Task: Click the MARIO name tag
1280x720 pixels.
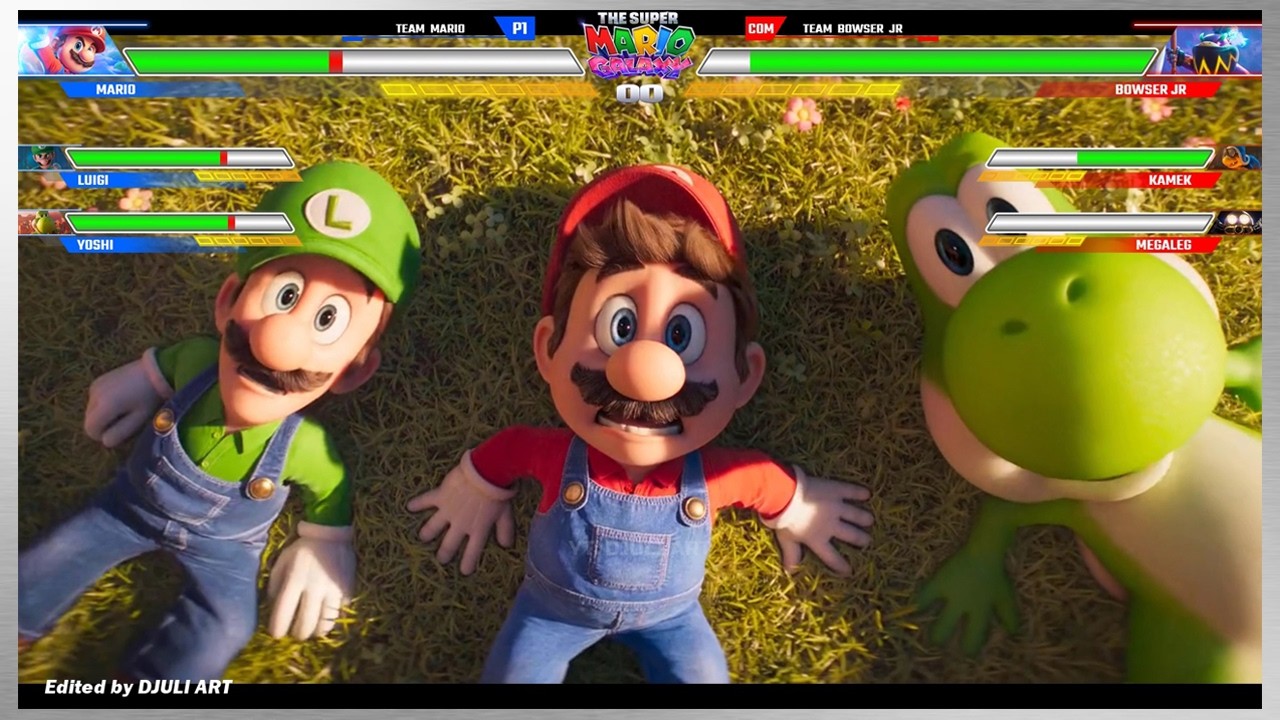Action: (x=116, y=90)
